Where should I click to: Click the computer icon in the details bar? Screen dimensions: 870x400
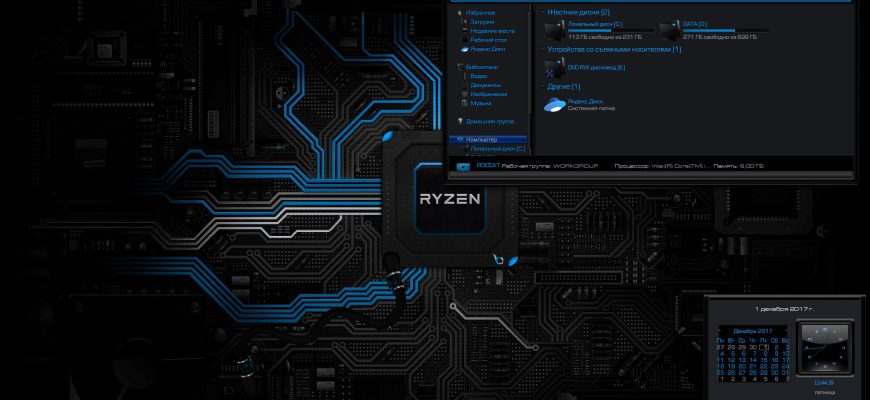coord(463,166)
